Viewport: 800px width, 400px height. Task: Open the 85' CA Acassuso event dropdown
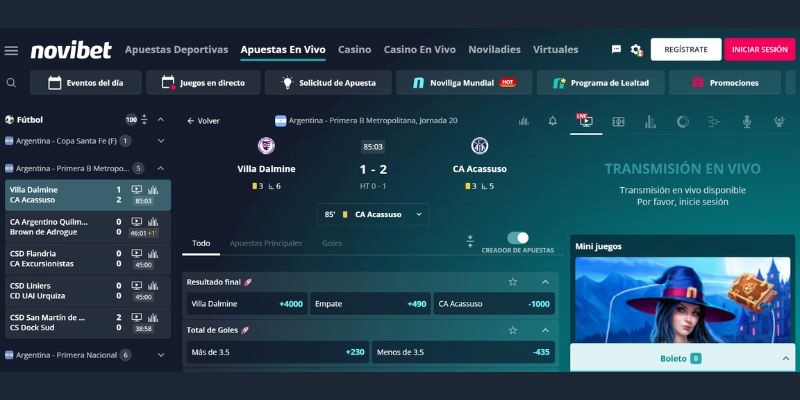pyautogui.click(x=373, y=214)
